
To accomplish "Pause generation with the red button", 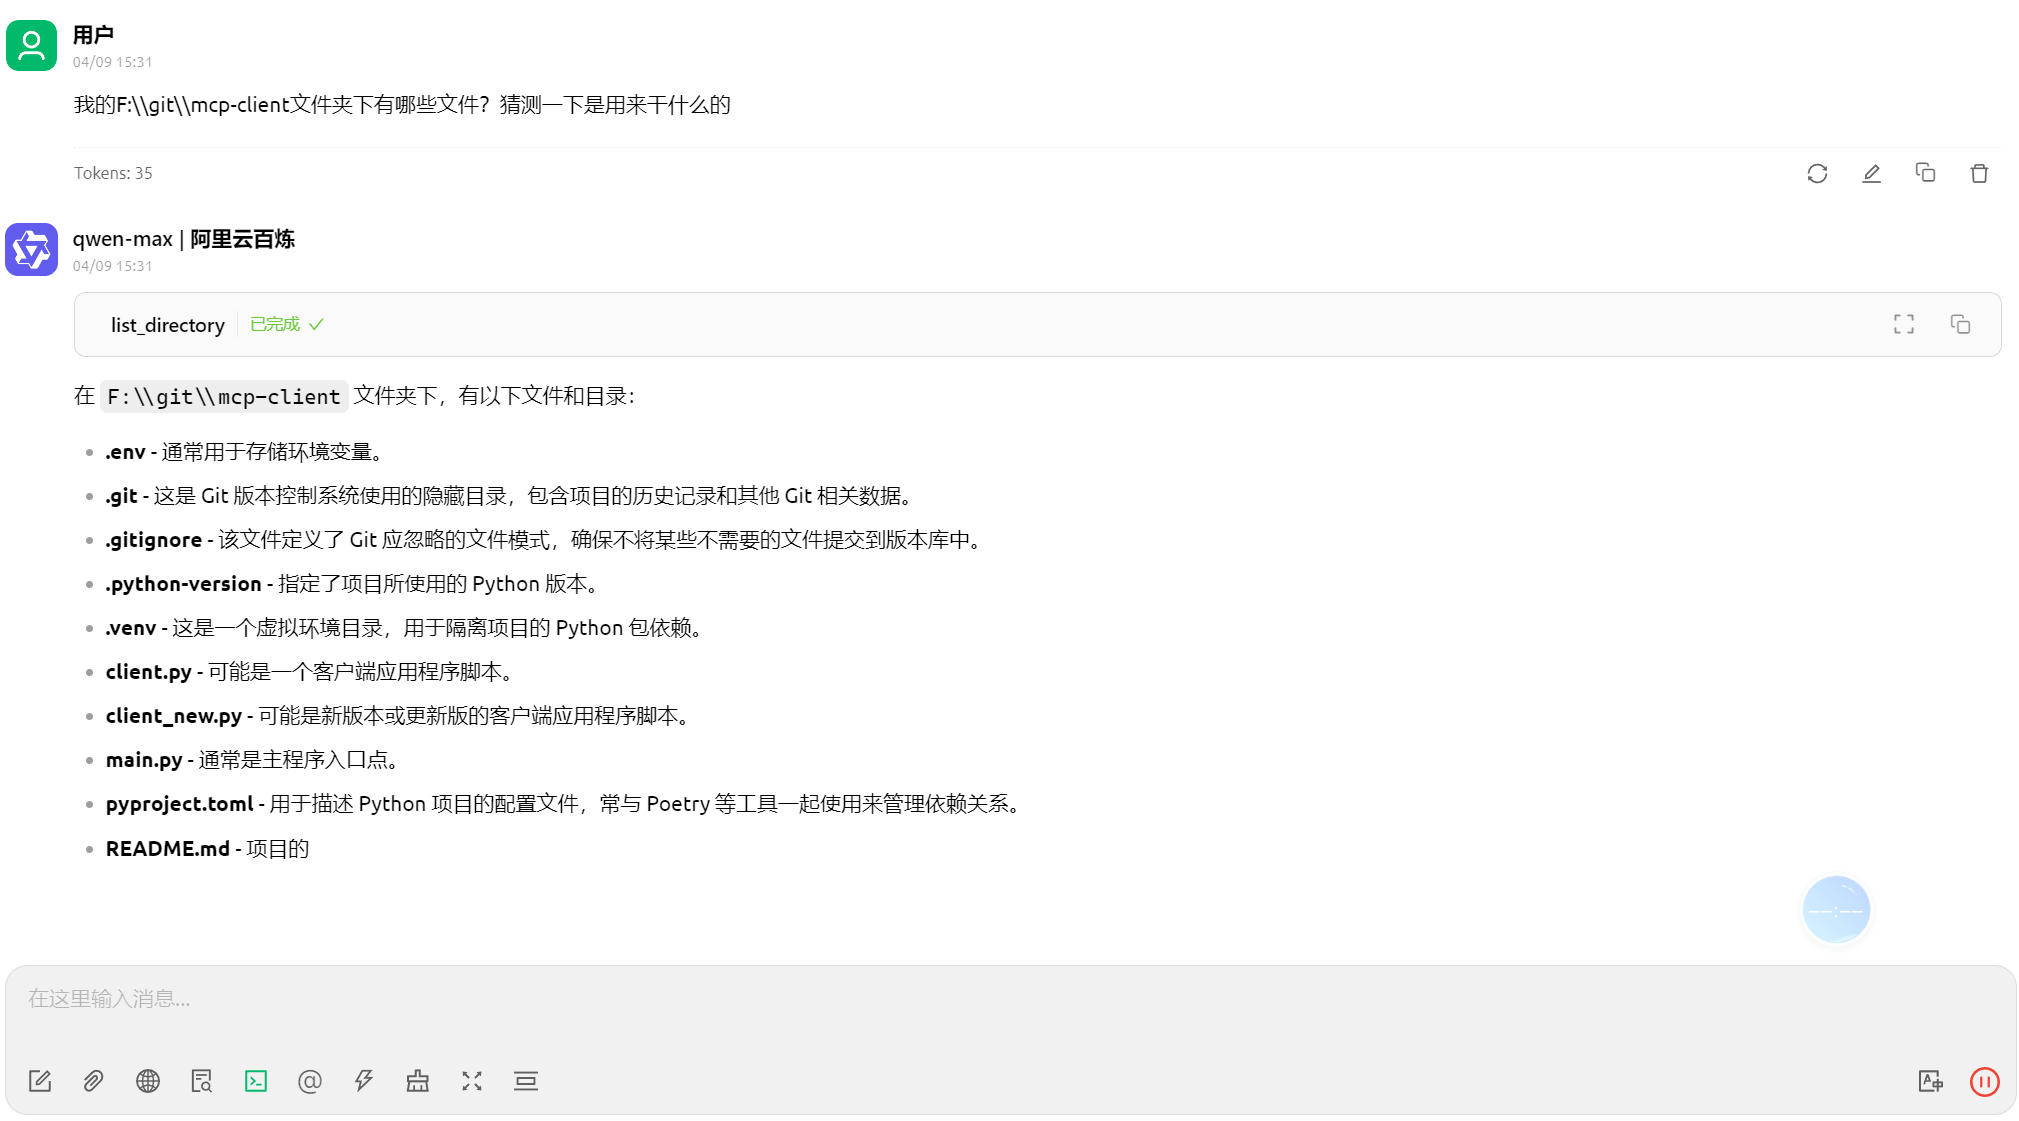I will (x=1984, y=1081).
